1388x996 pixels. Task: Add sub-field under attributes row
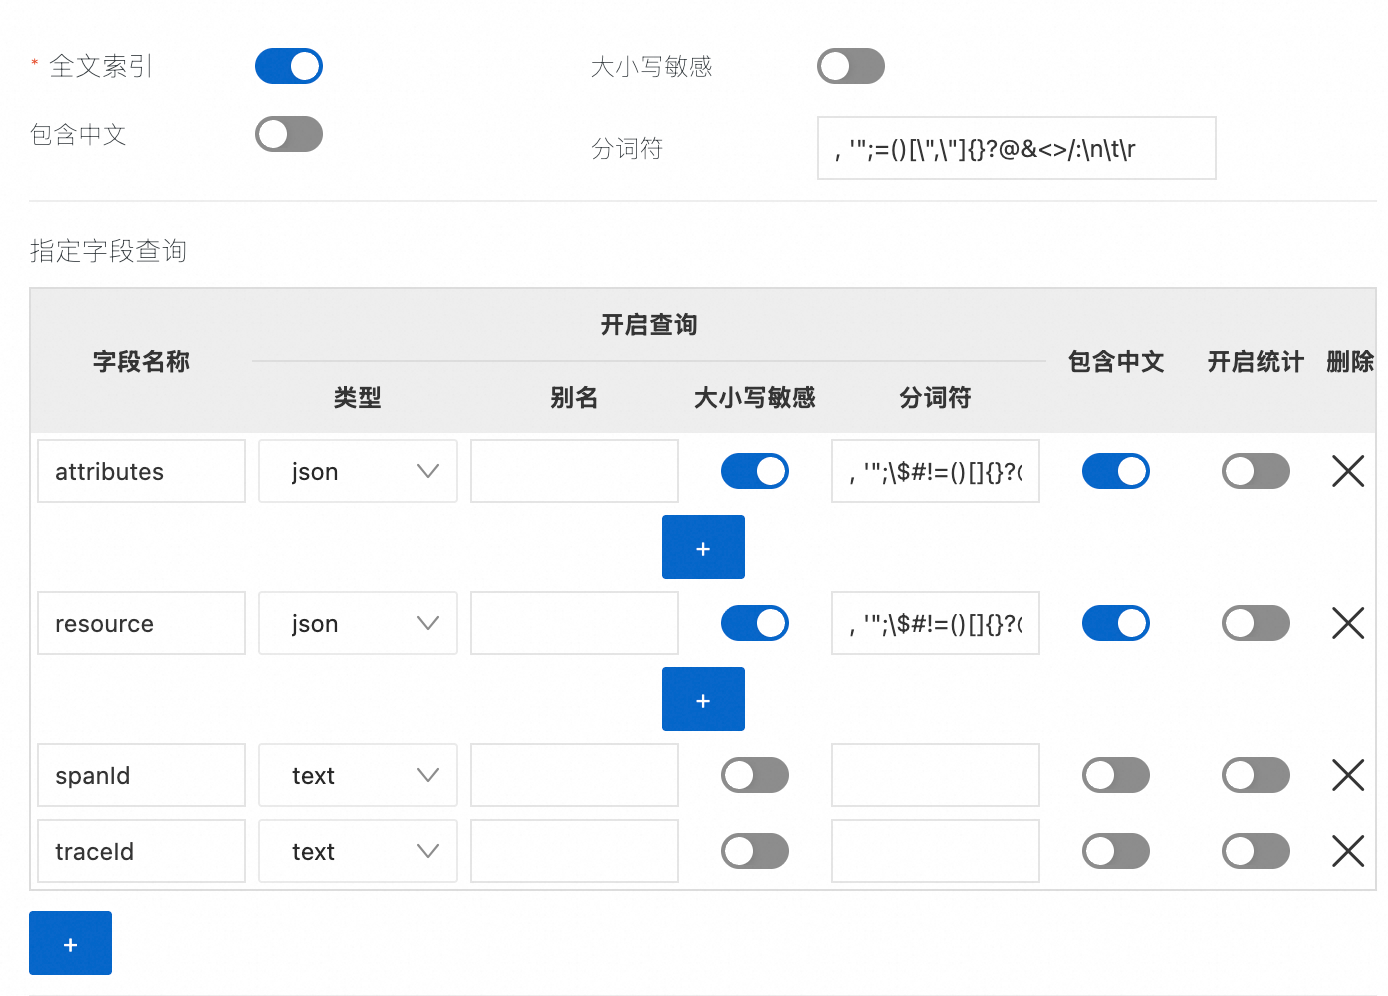tap(703, 547)
